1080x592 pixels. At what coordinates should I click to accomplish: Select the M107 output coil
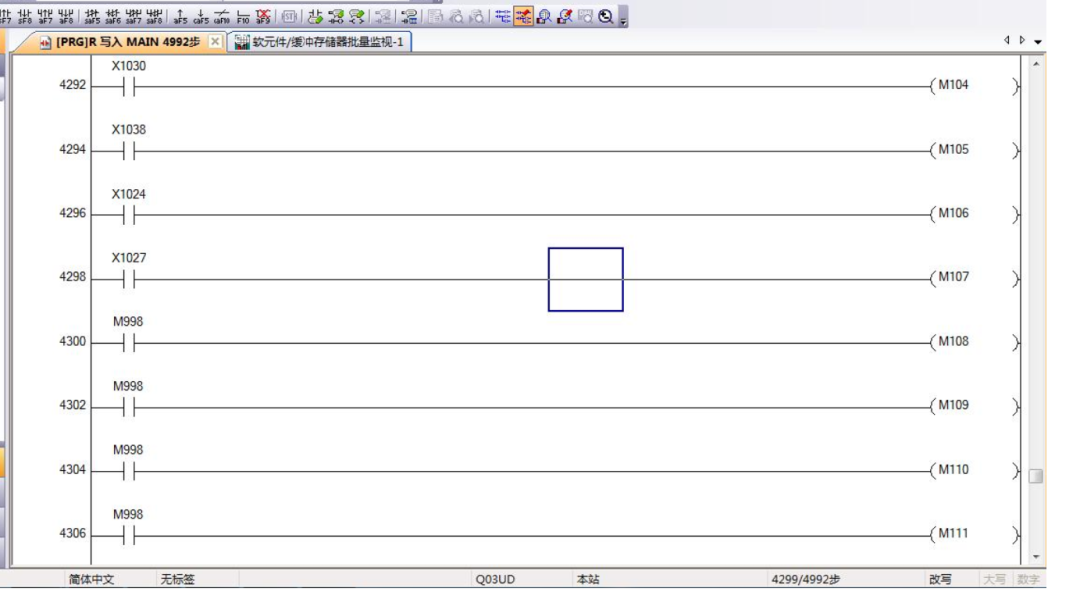coord(974,278)
